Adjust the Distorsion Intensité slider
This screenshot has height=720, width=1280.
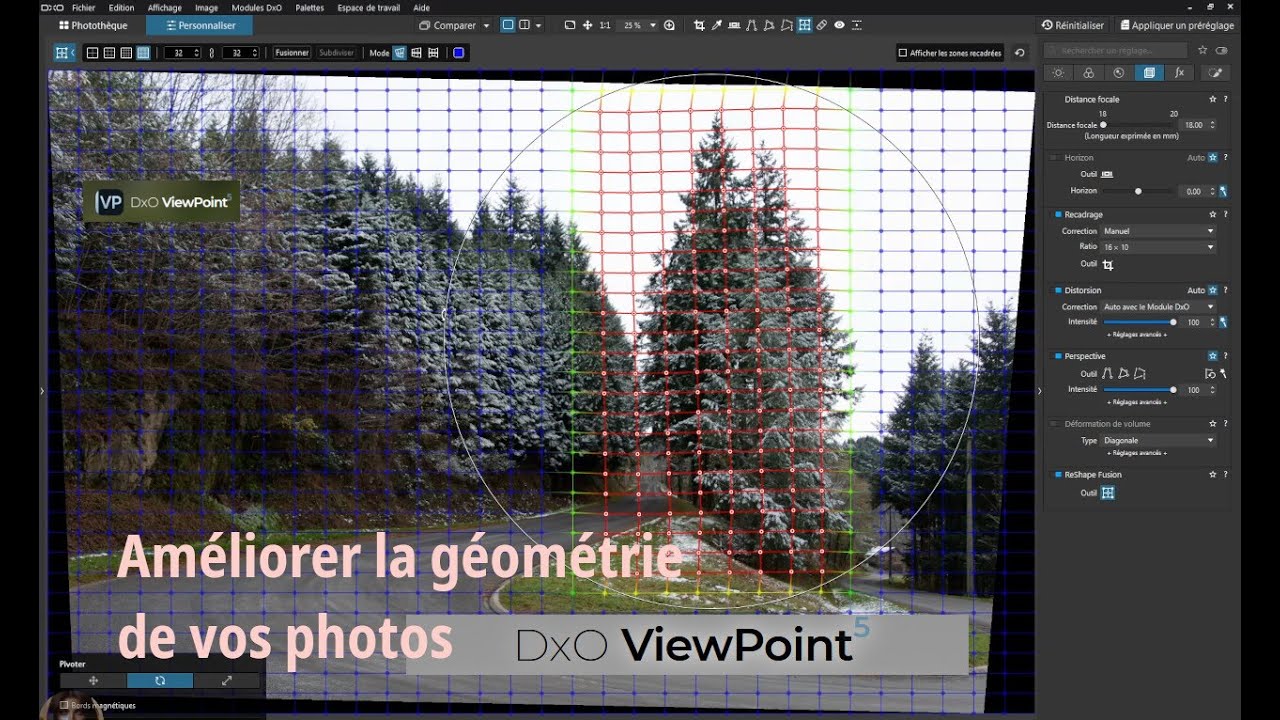pyautogui.click(x=1139, y=322)
